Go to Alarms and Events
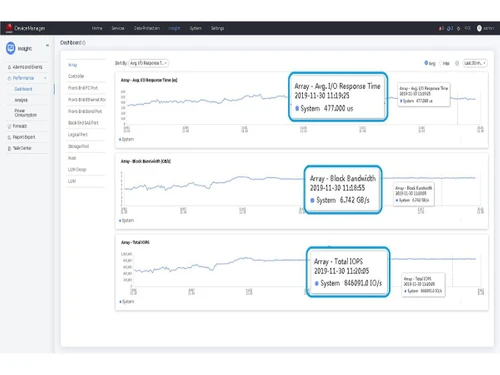The width and height of the screenshot is (500, 375). 27,67
